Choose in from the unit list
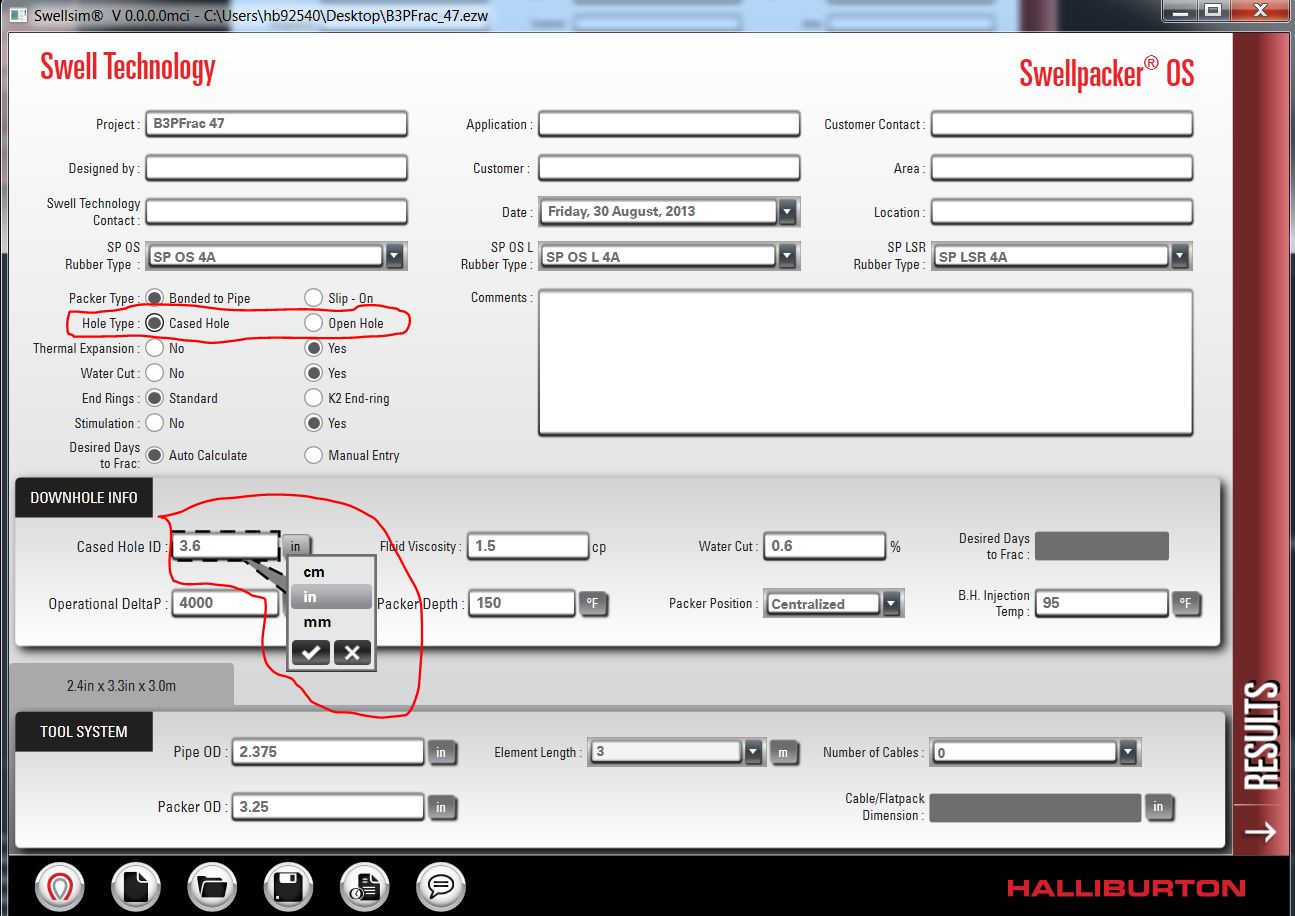 tap(330, 597)
